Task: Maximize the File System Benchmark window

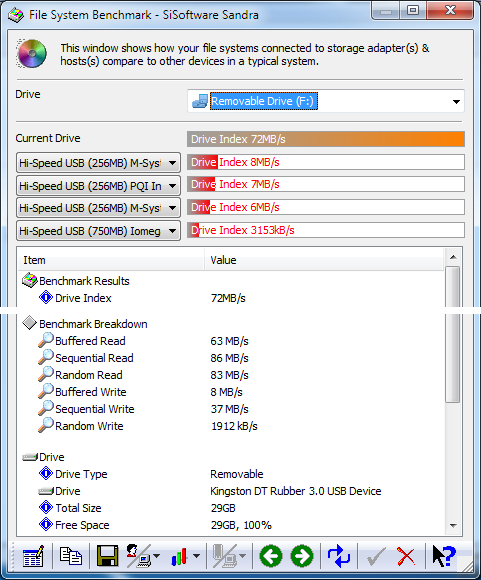Action: [413, 10]
